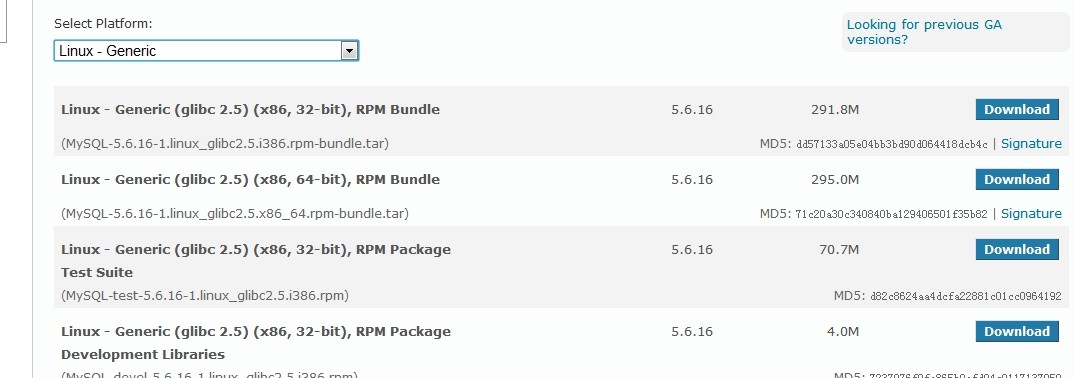Download the 32-bit Development Libraries RPM package
Viewport: 1074px width, 378px height.
(x=1016, y=331)
